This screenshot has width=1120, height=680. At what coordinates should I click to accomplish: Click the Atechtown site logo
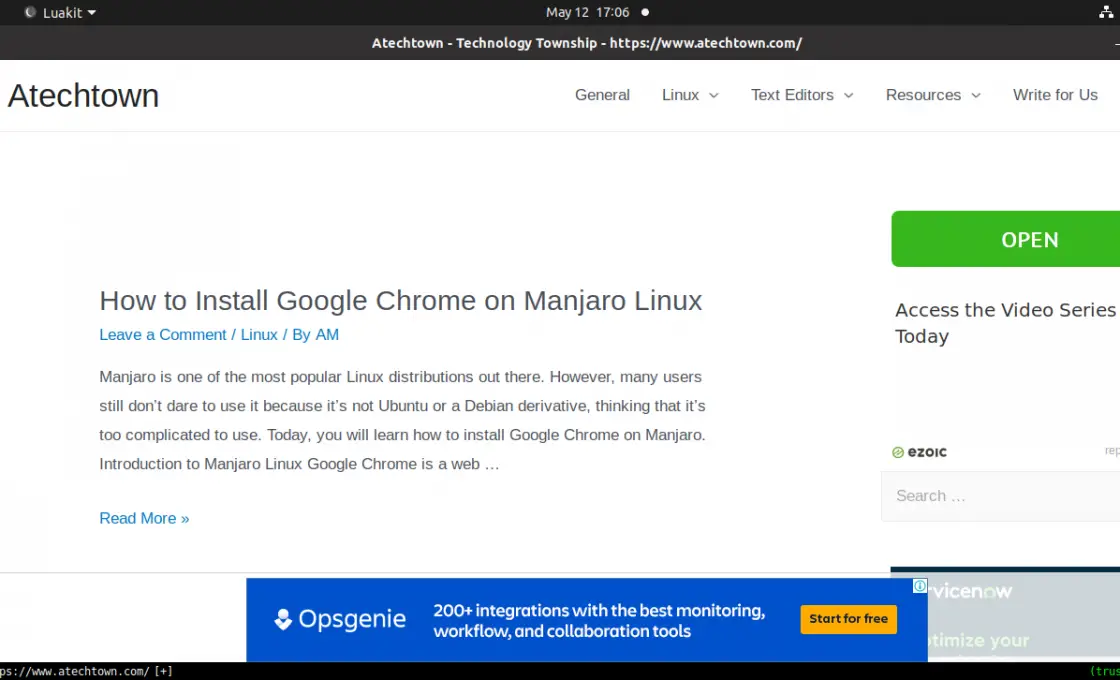pos(84,96)
